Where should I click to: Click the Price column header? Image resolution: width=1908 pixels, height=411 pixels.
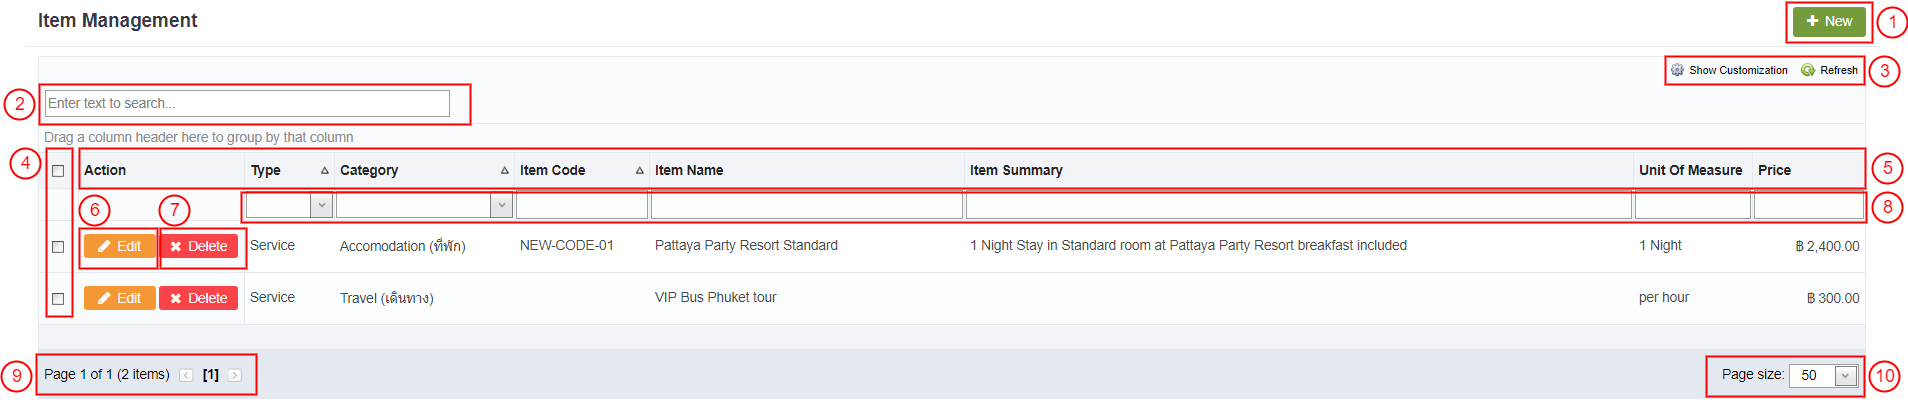(x=1774, y=171)
